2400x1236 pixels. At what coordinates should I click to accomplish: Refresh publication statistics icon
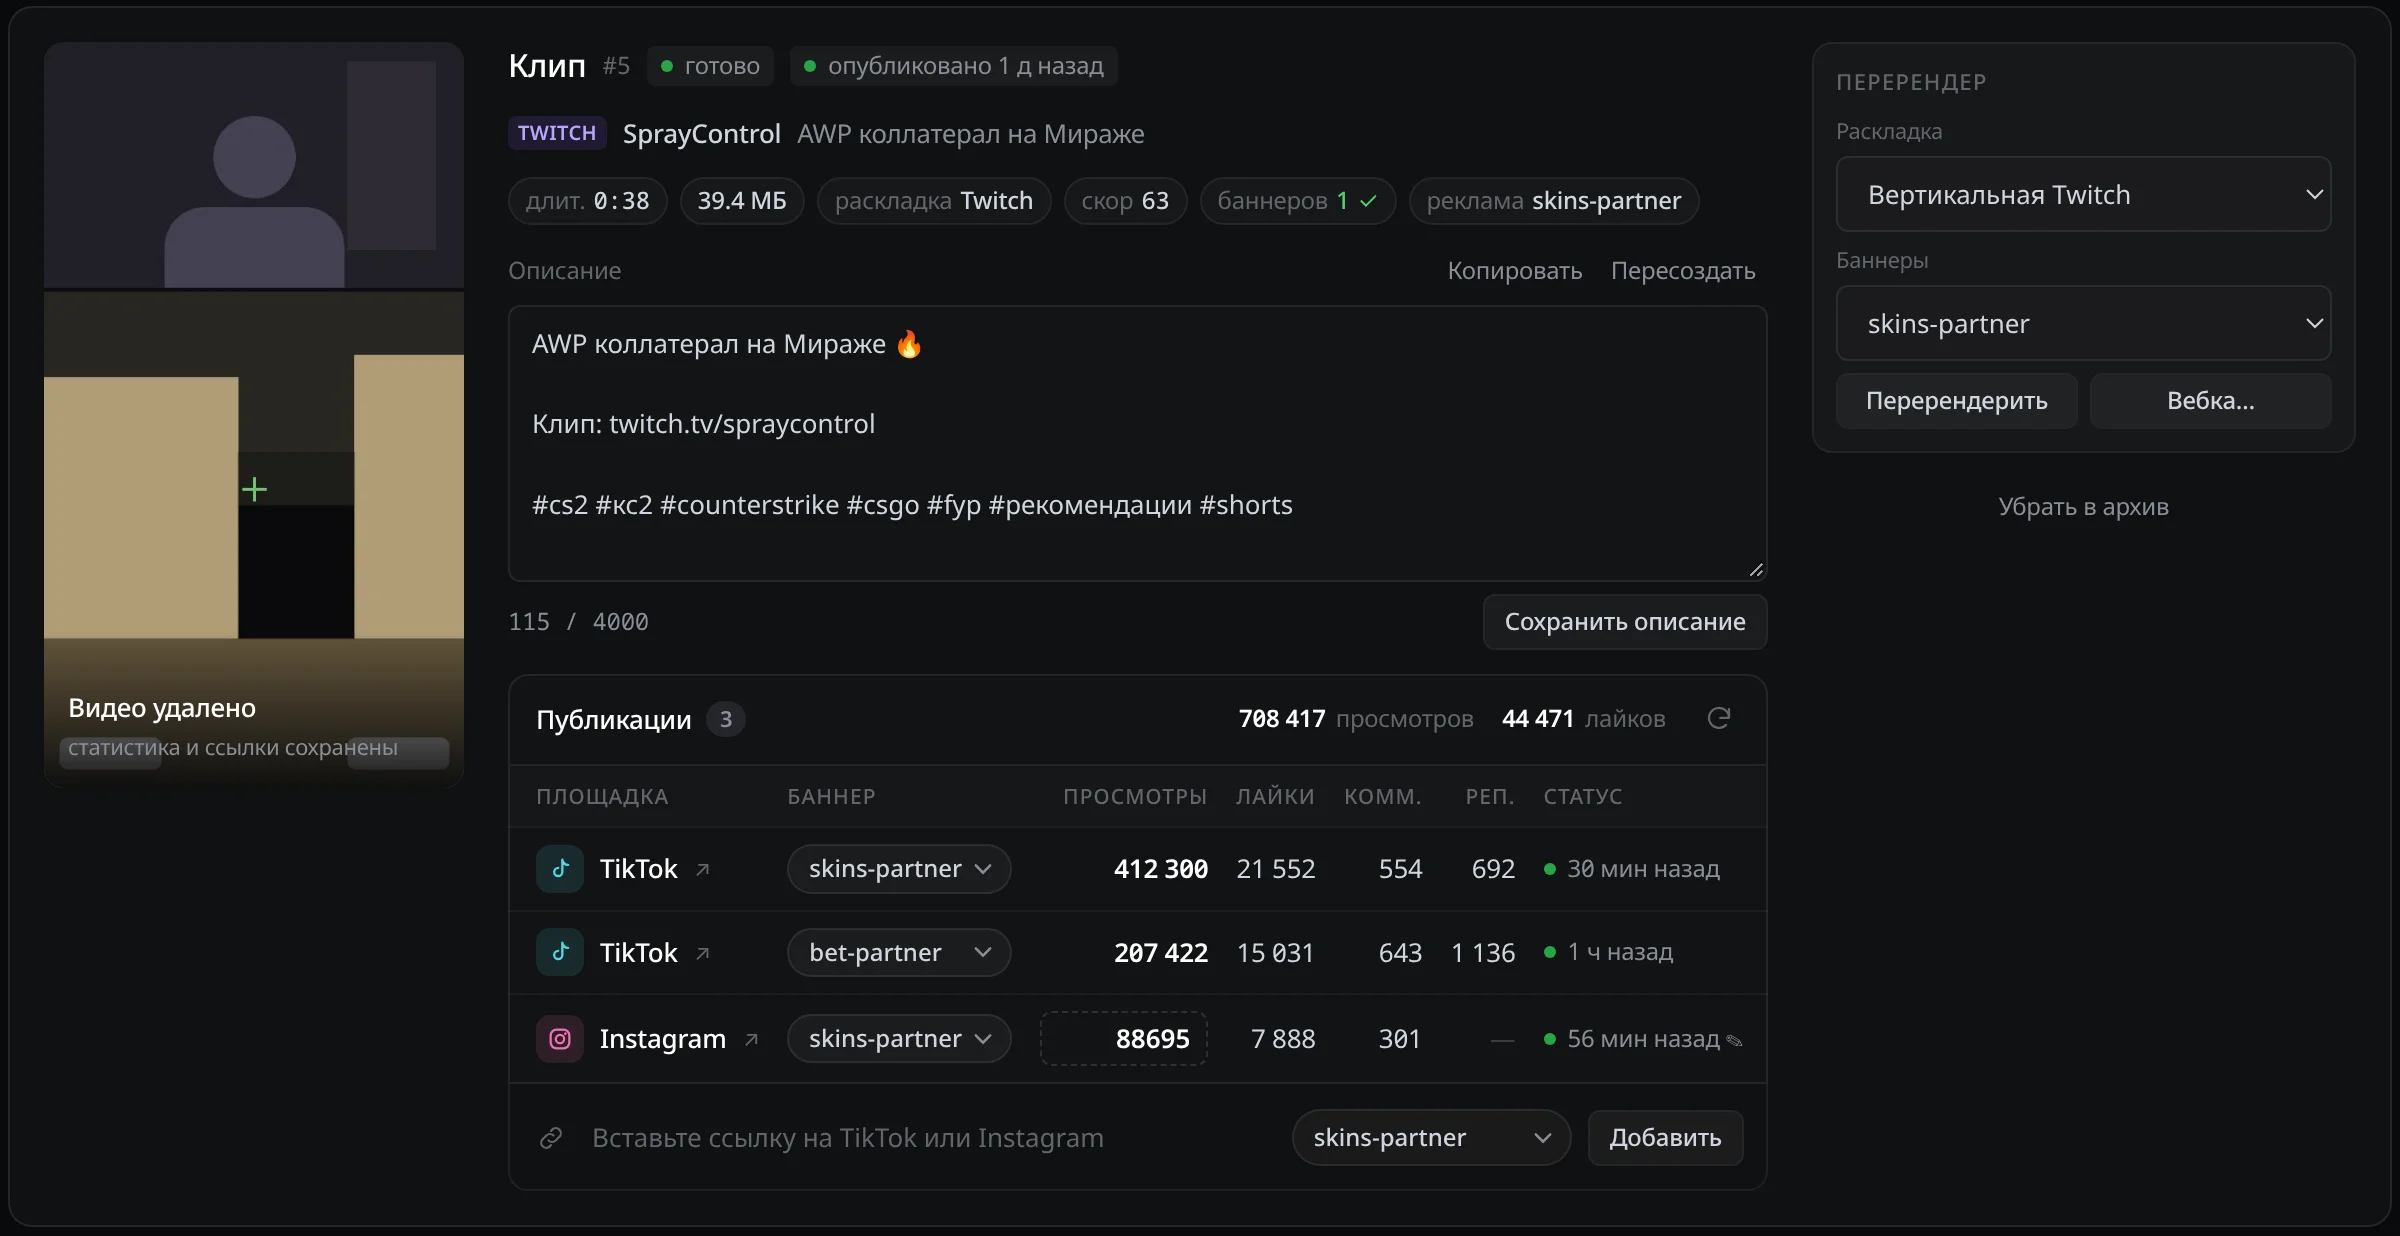point(1718,718)
